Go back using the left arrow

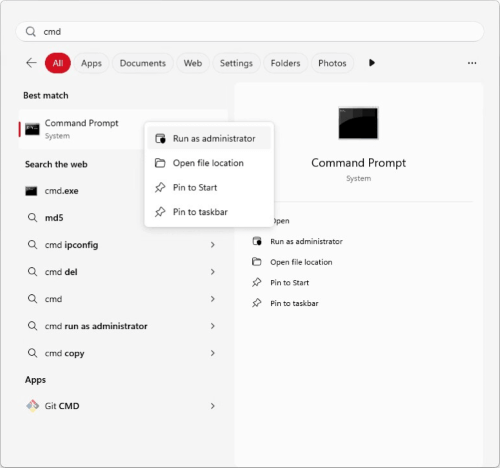pos(31,63)
